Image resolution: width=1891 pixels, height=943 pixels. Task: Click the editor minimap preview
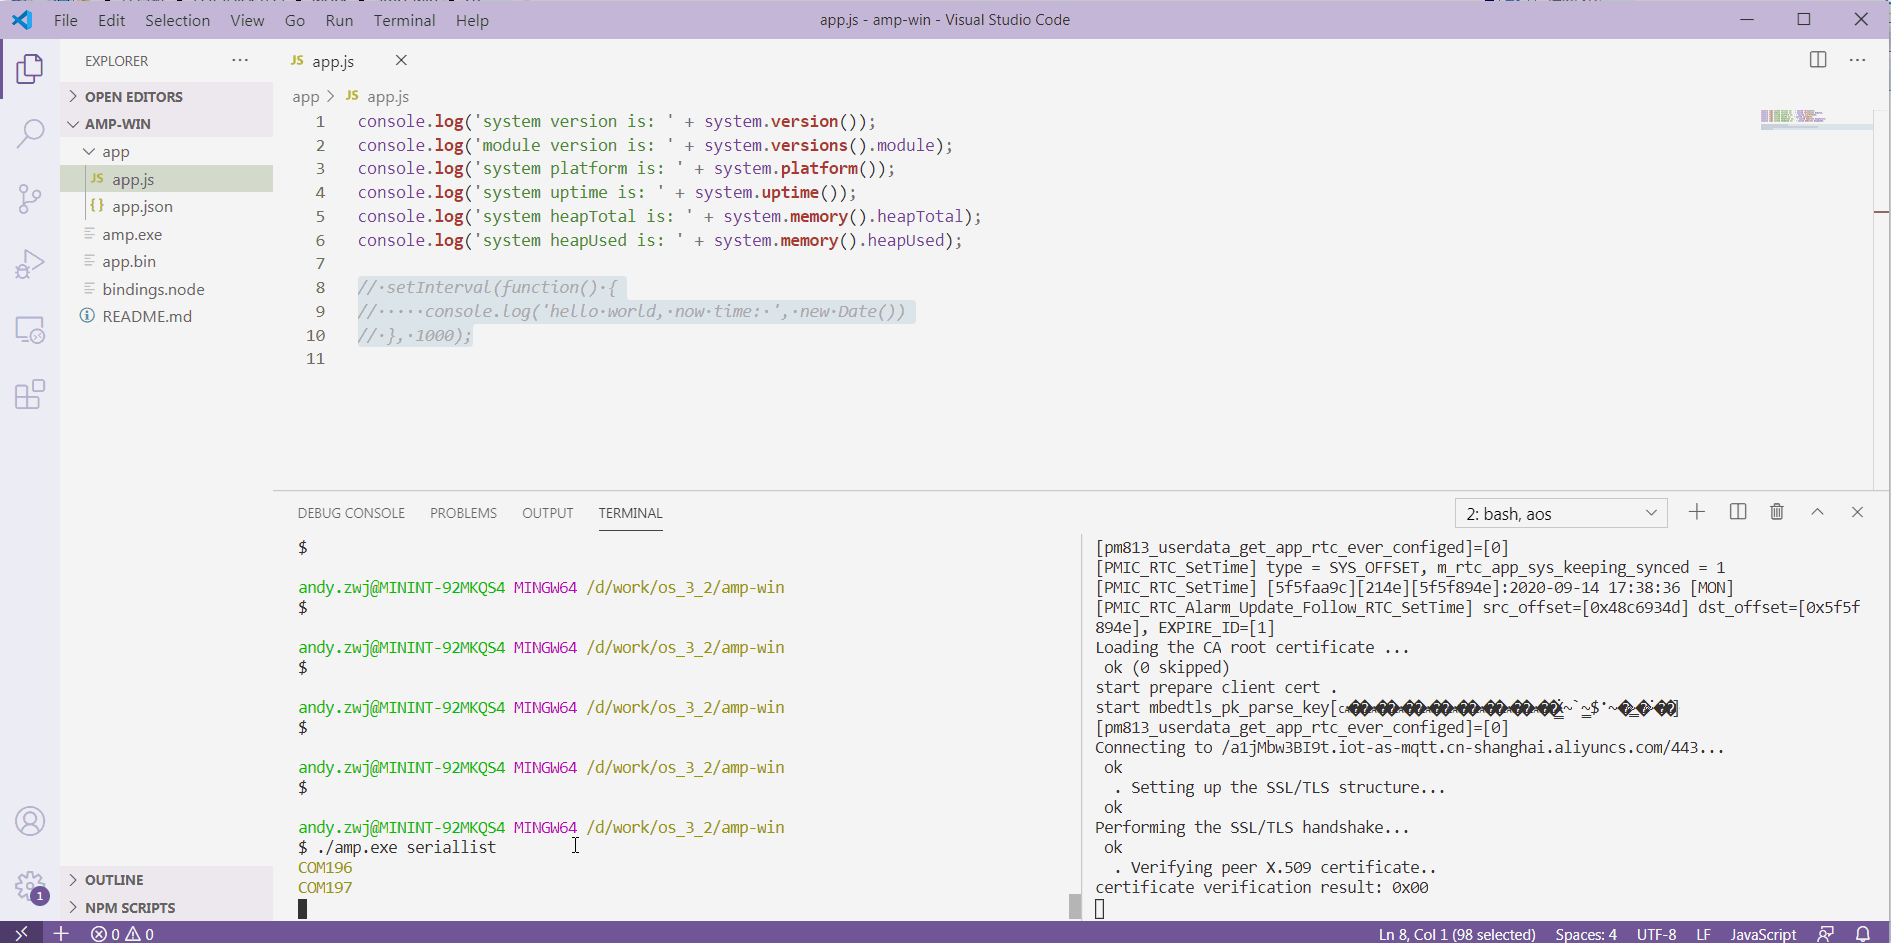click(x=1816, y=119)
